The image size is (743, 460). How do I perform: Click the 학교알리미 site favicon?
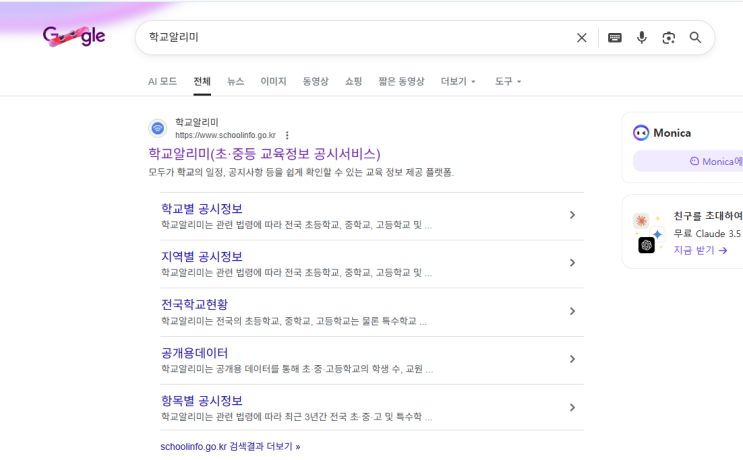(158, 128)
